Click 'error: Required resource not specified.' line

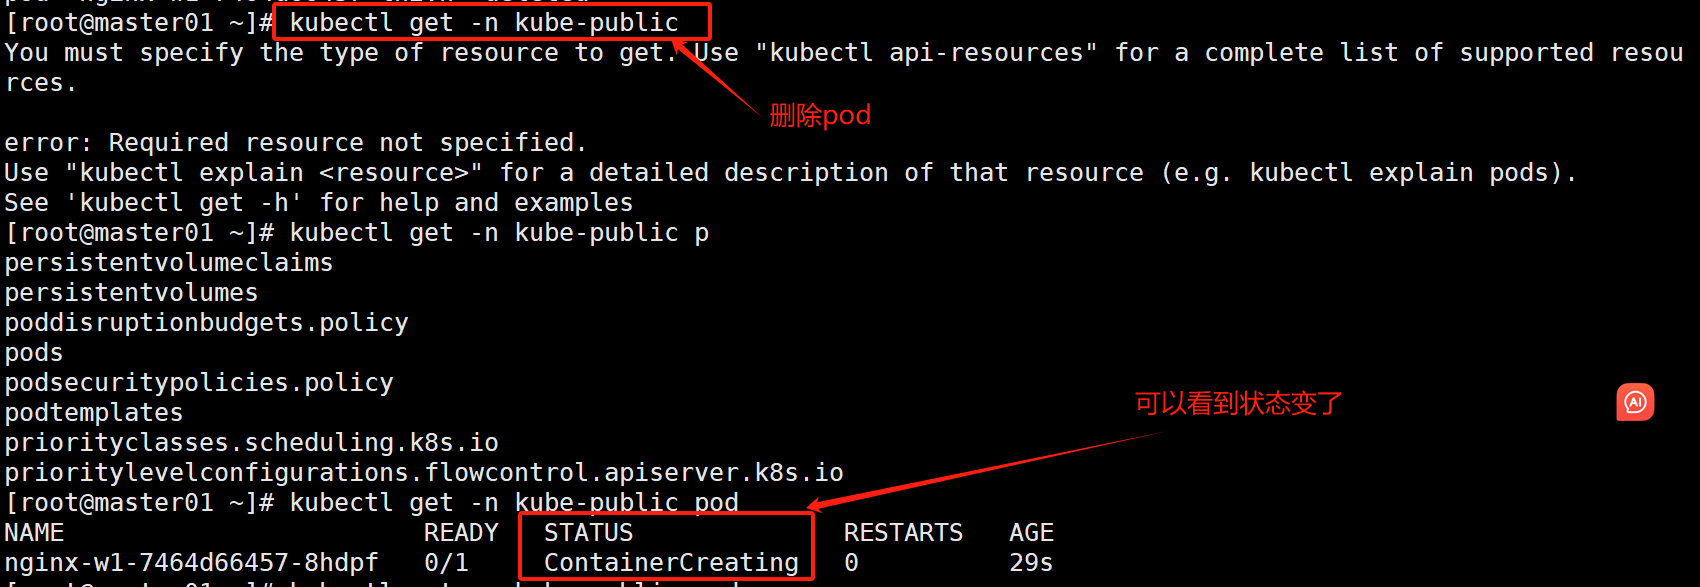coord(295,143)
